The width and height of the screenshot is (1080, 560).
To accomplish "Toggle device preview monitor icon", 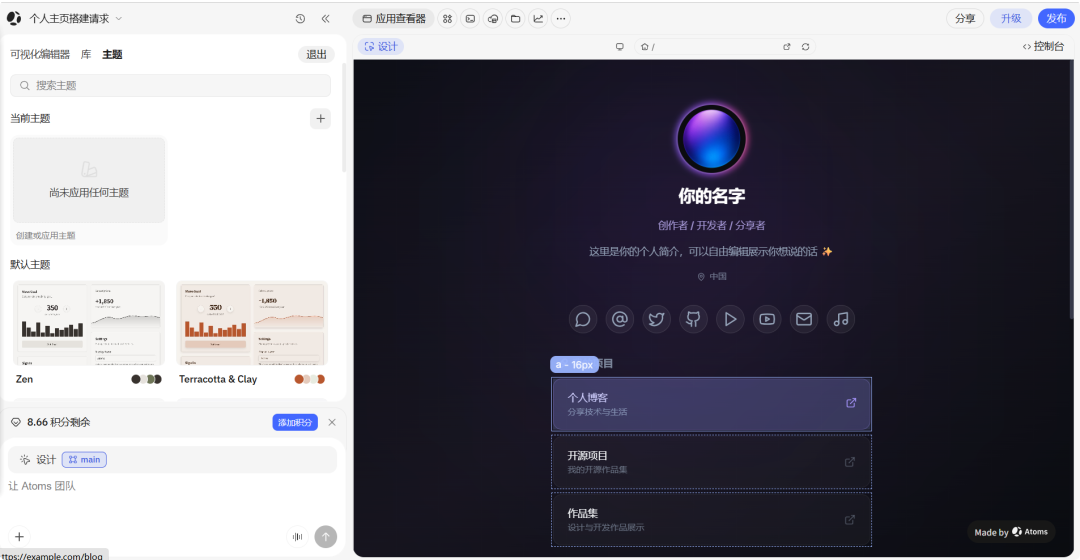I will (620, 47).
